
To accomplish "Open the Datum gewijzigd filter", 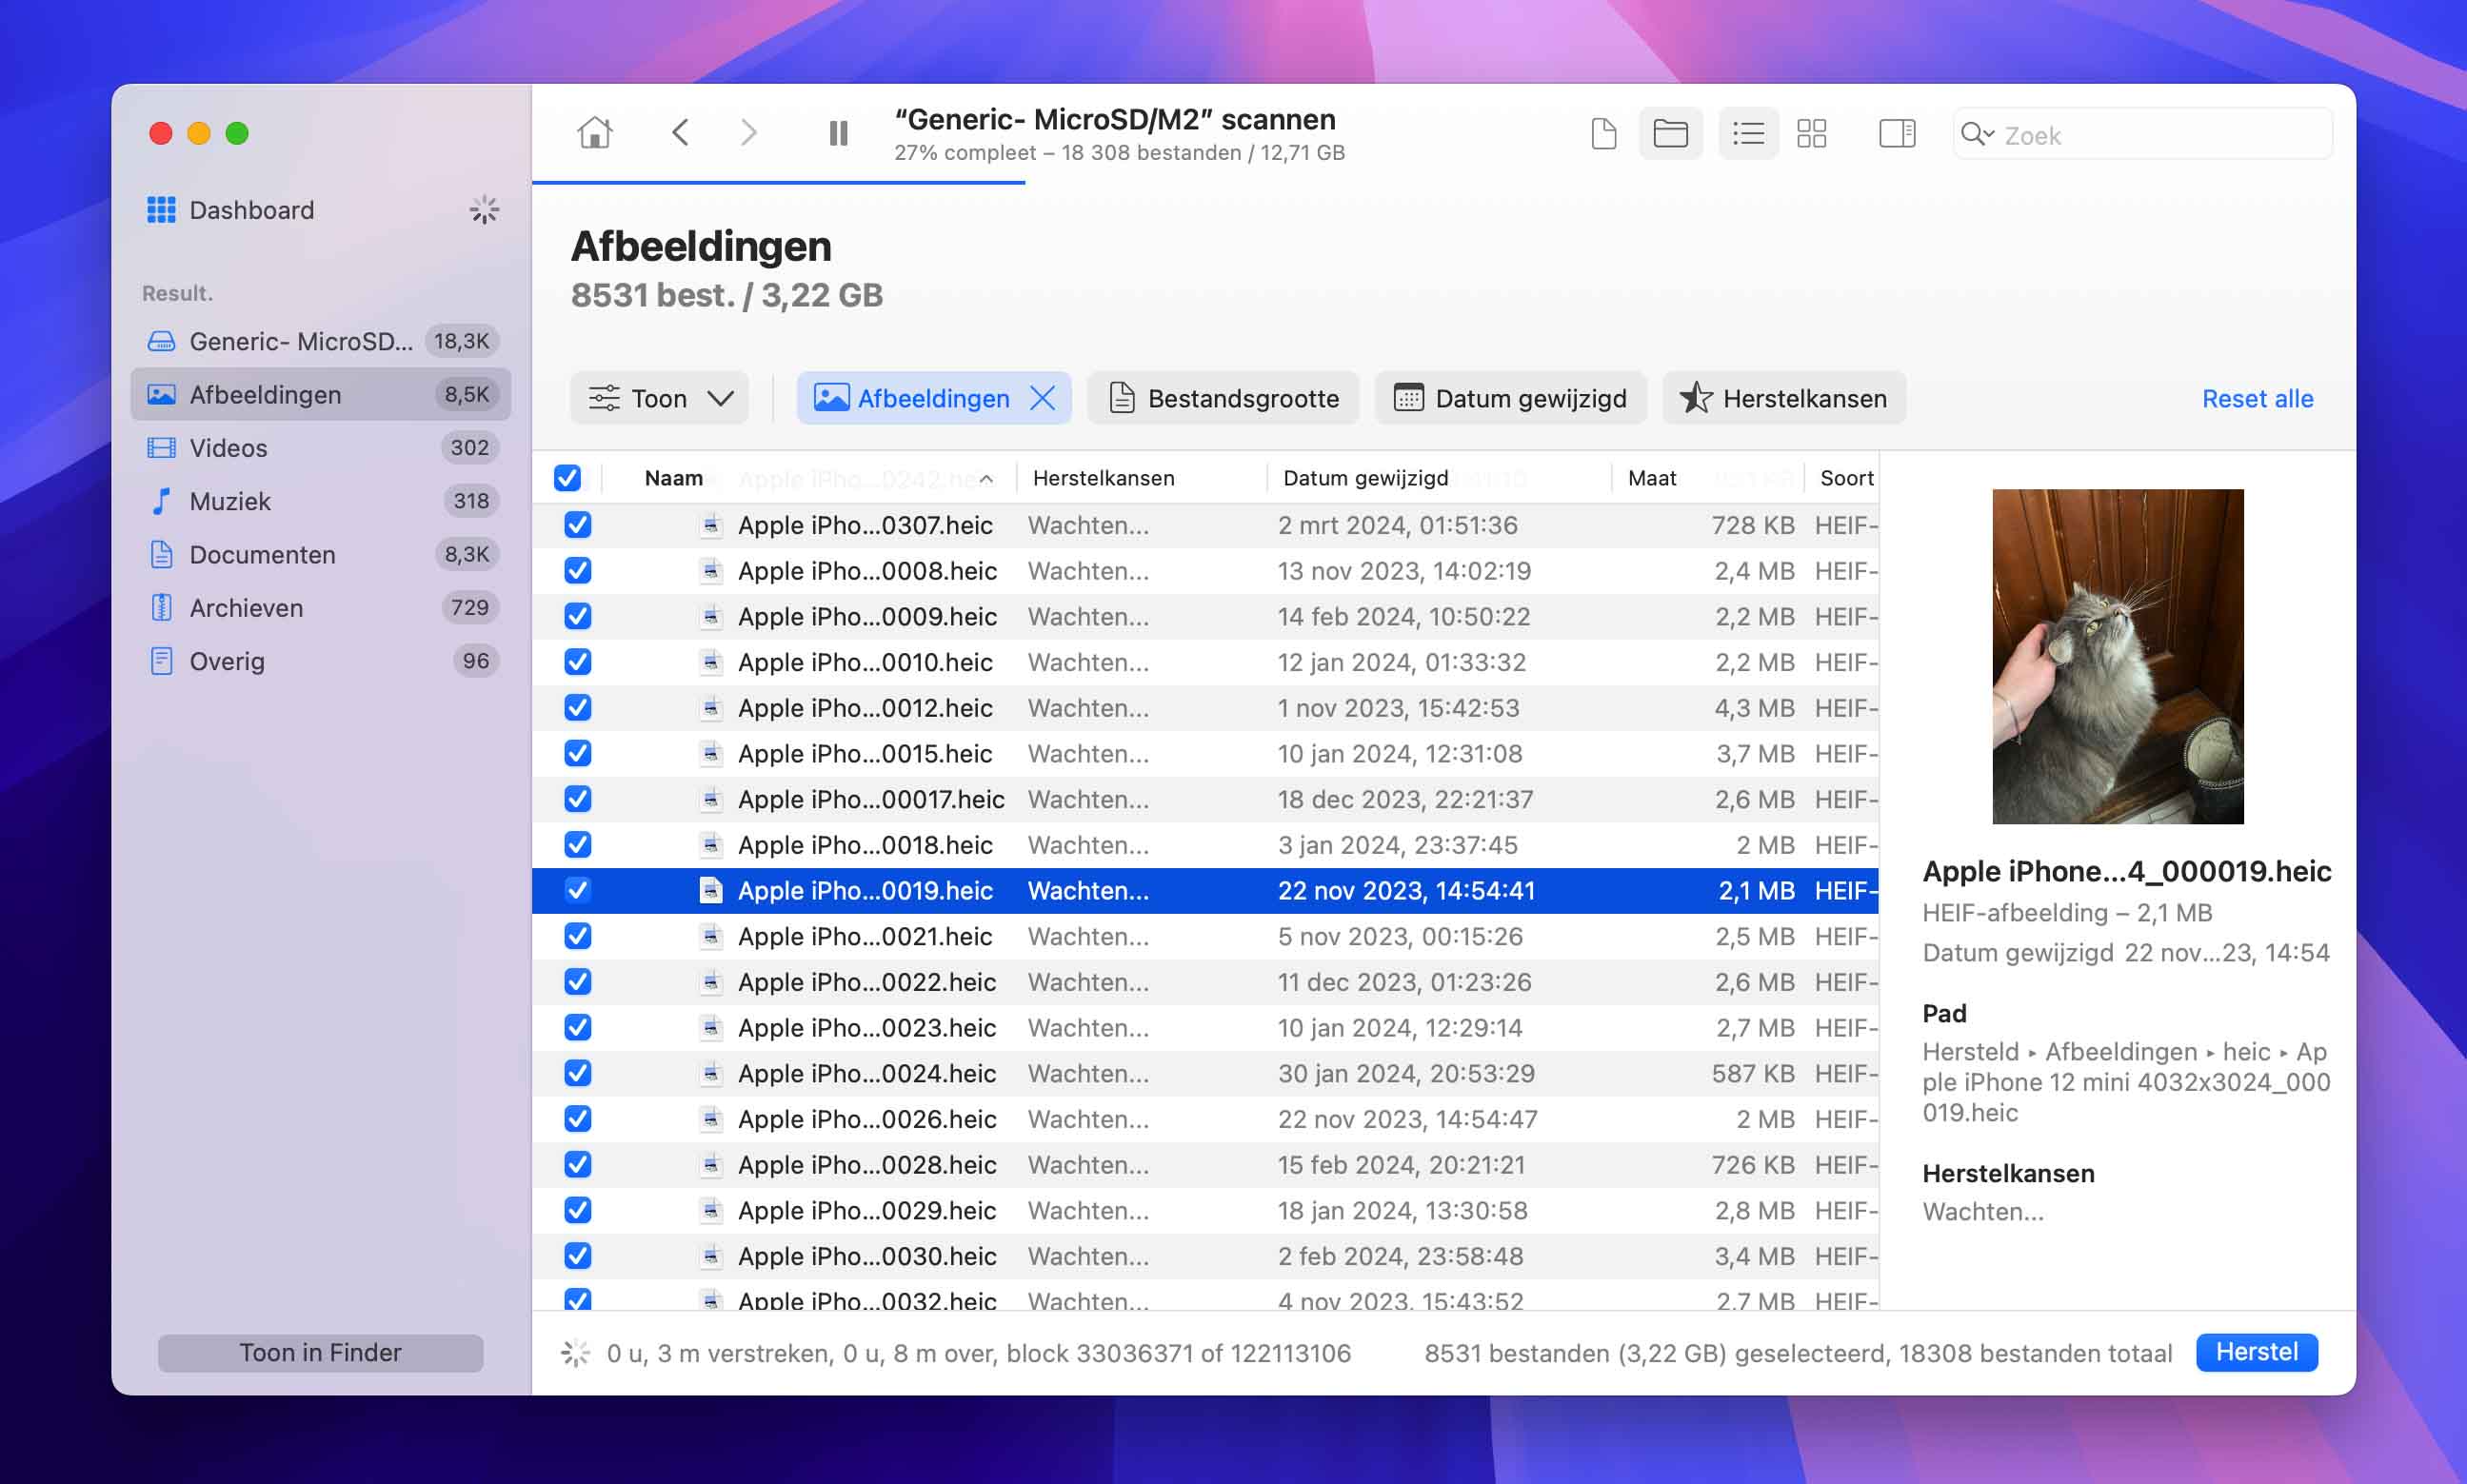I will click(1510, 398).
